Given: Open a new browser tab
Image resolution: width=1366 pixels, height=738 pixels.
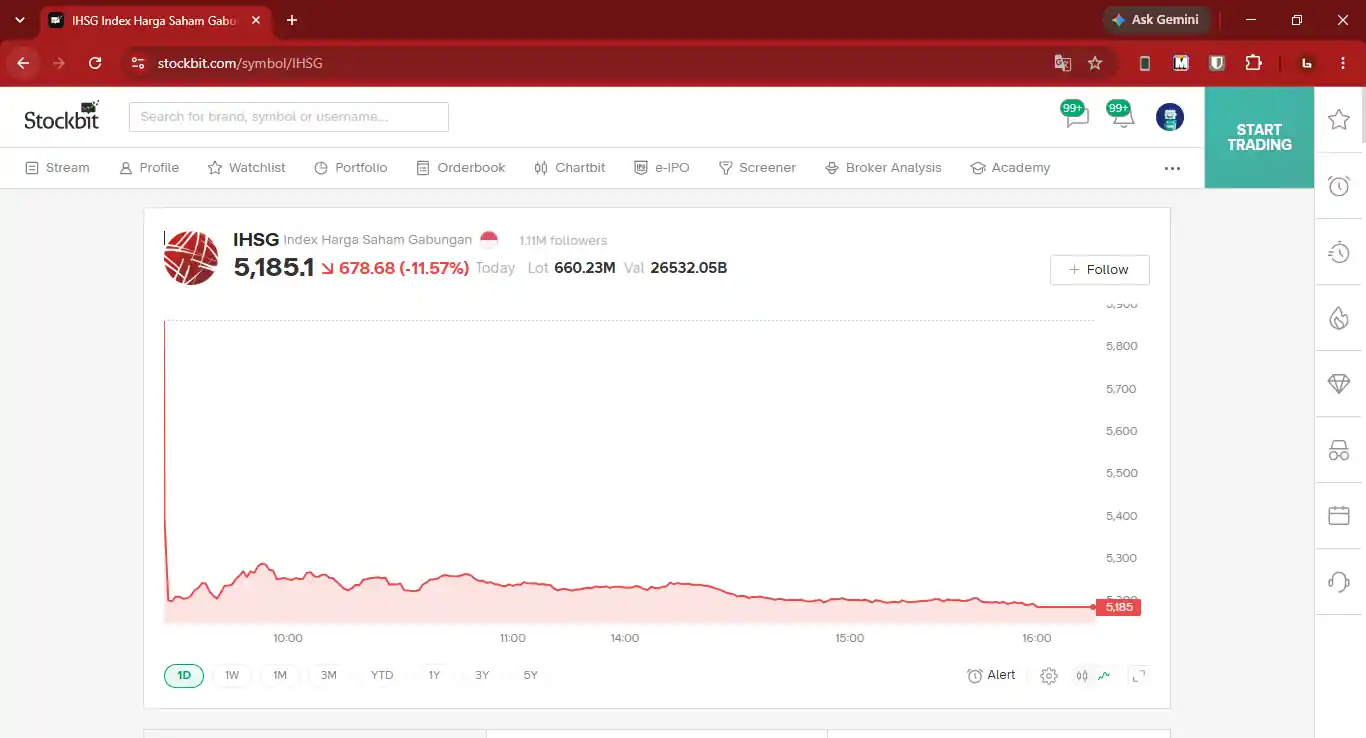Looking at the screenshot, I should [292, 20].
